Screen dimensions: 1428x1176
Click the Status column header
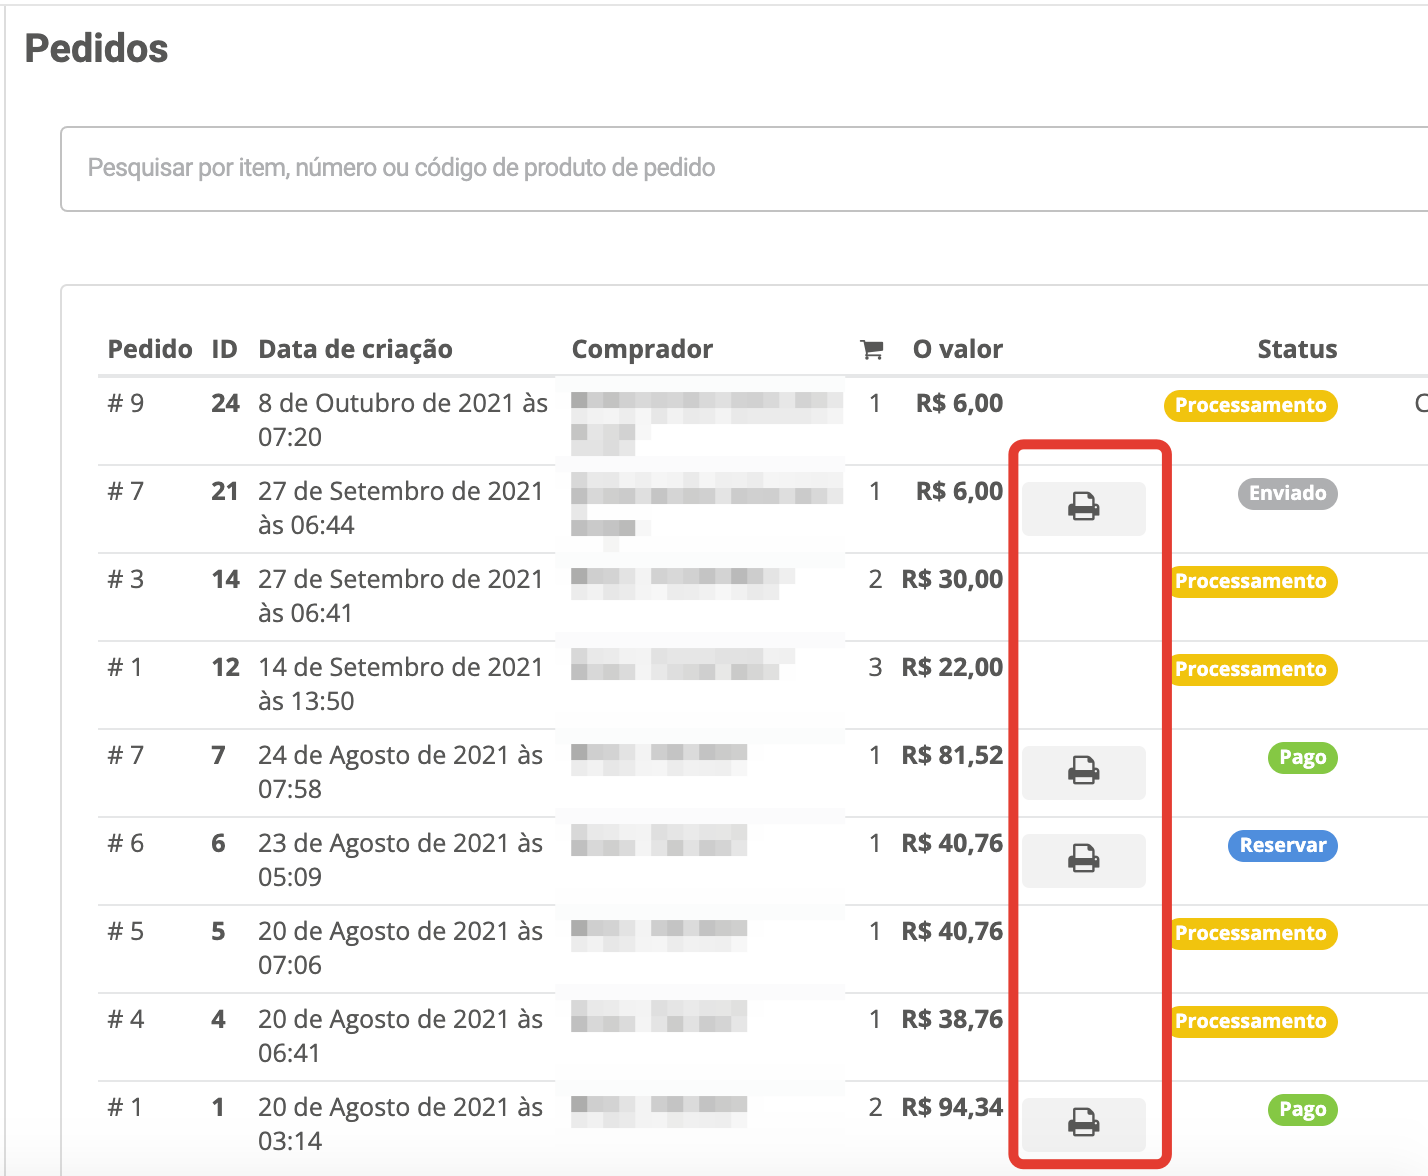(x=1296, y=349)
